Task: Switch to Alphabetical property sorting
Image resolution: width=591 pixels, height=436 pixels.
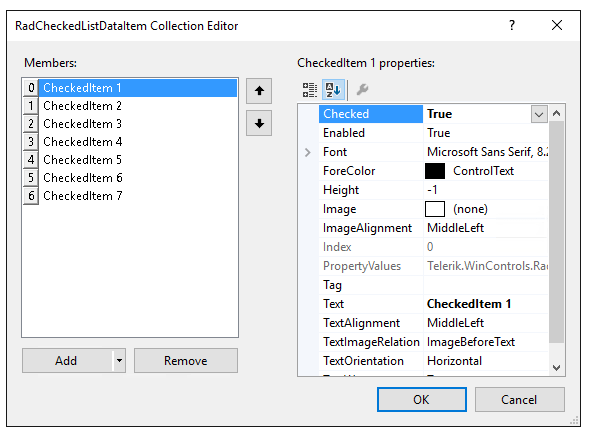Action: (333, 90)
